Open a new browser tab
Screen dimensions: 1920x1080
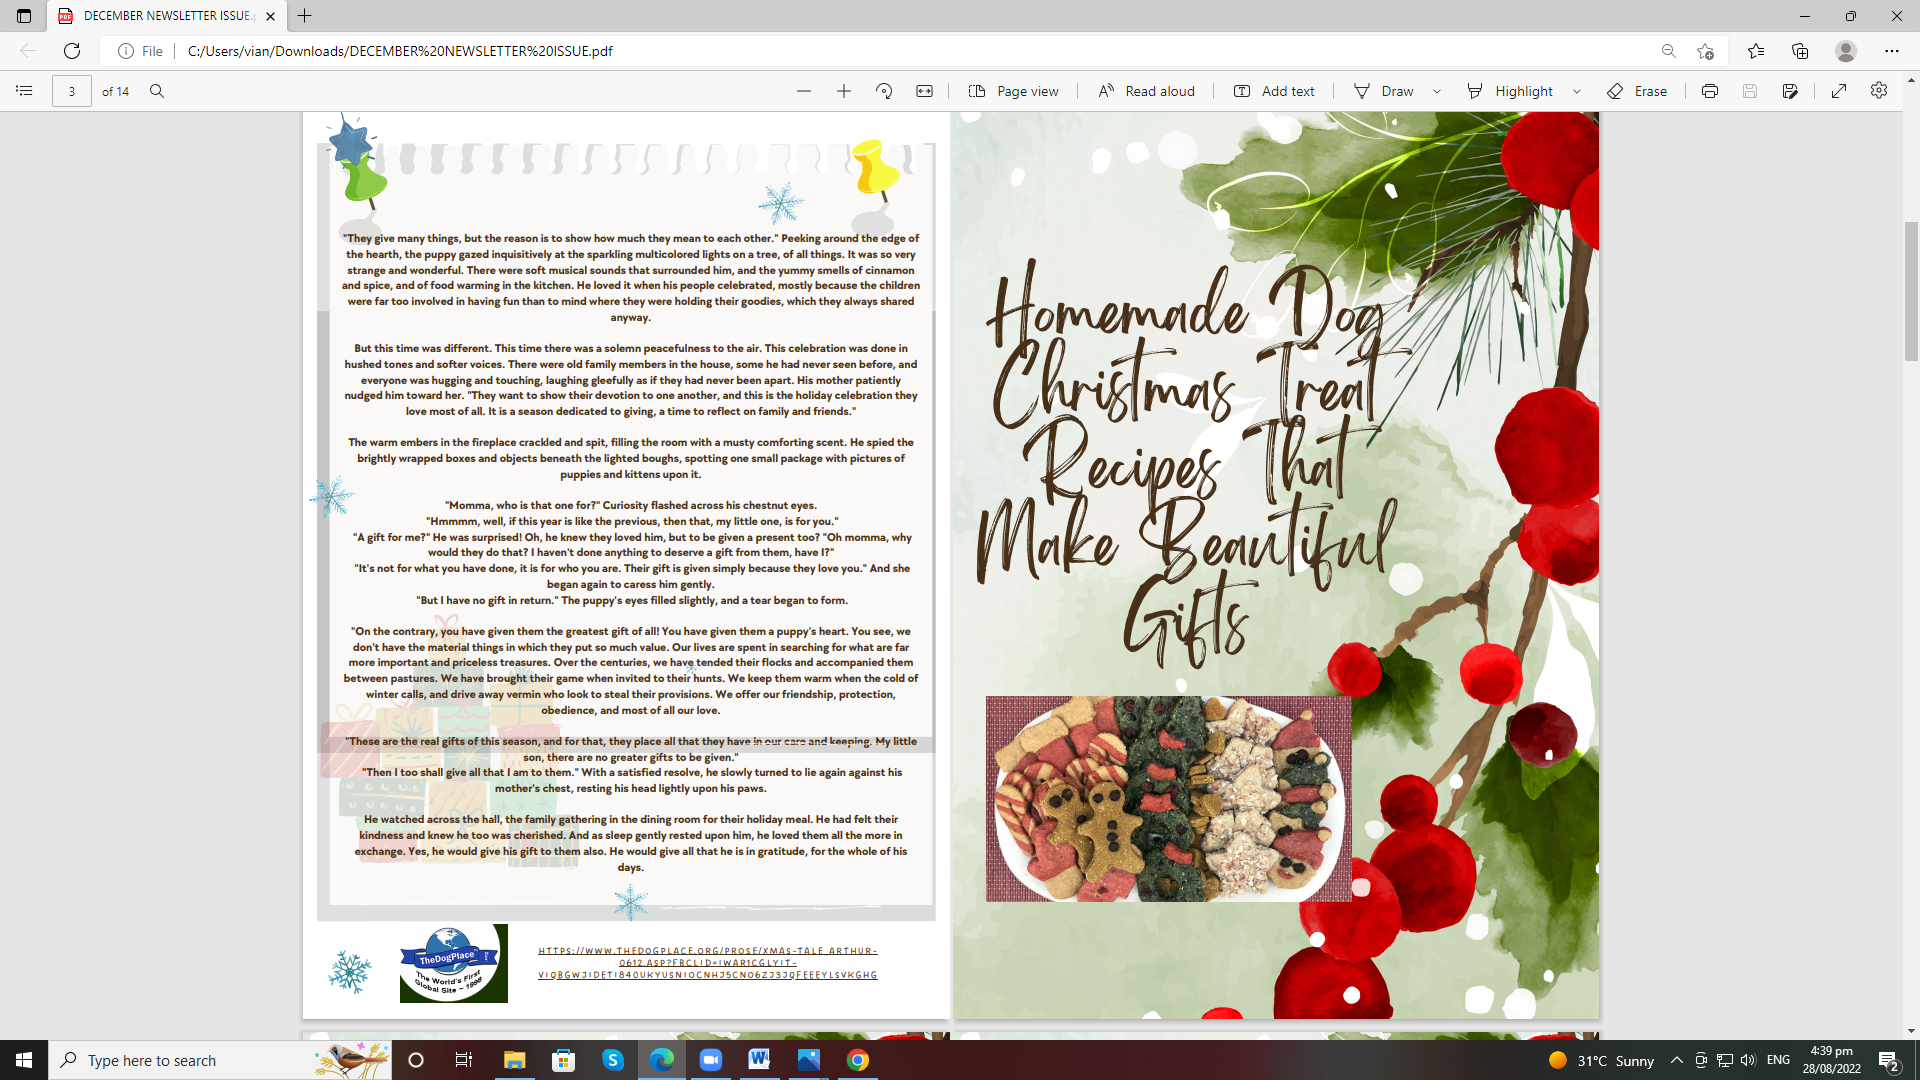305,16
